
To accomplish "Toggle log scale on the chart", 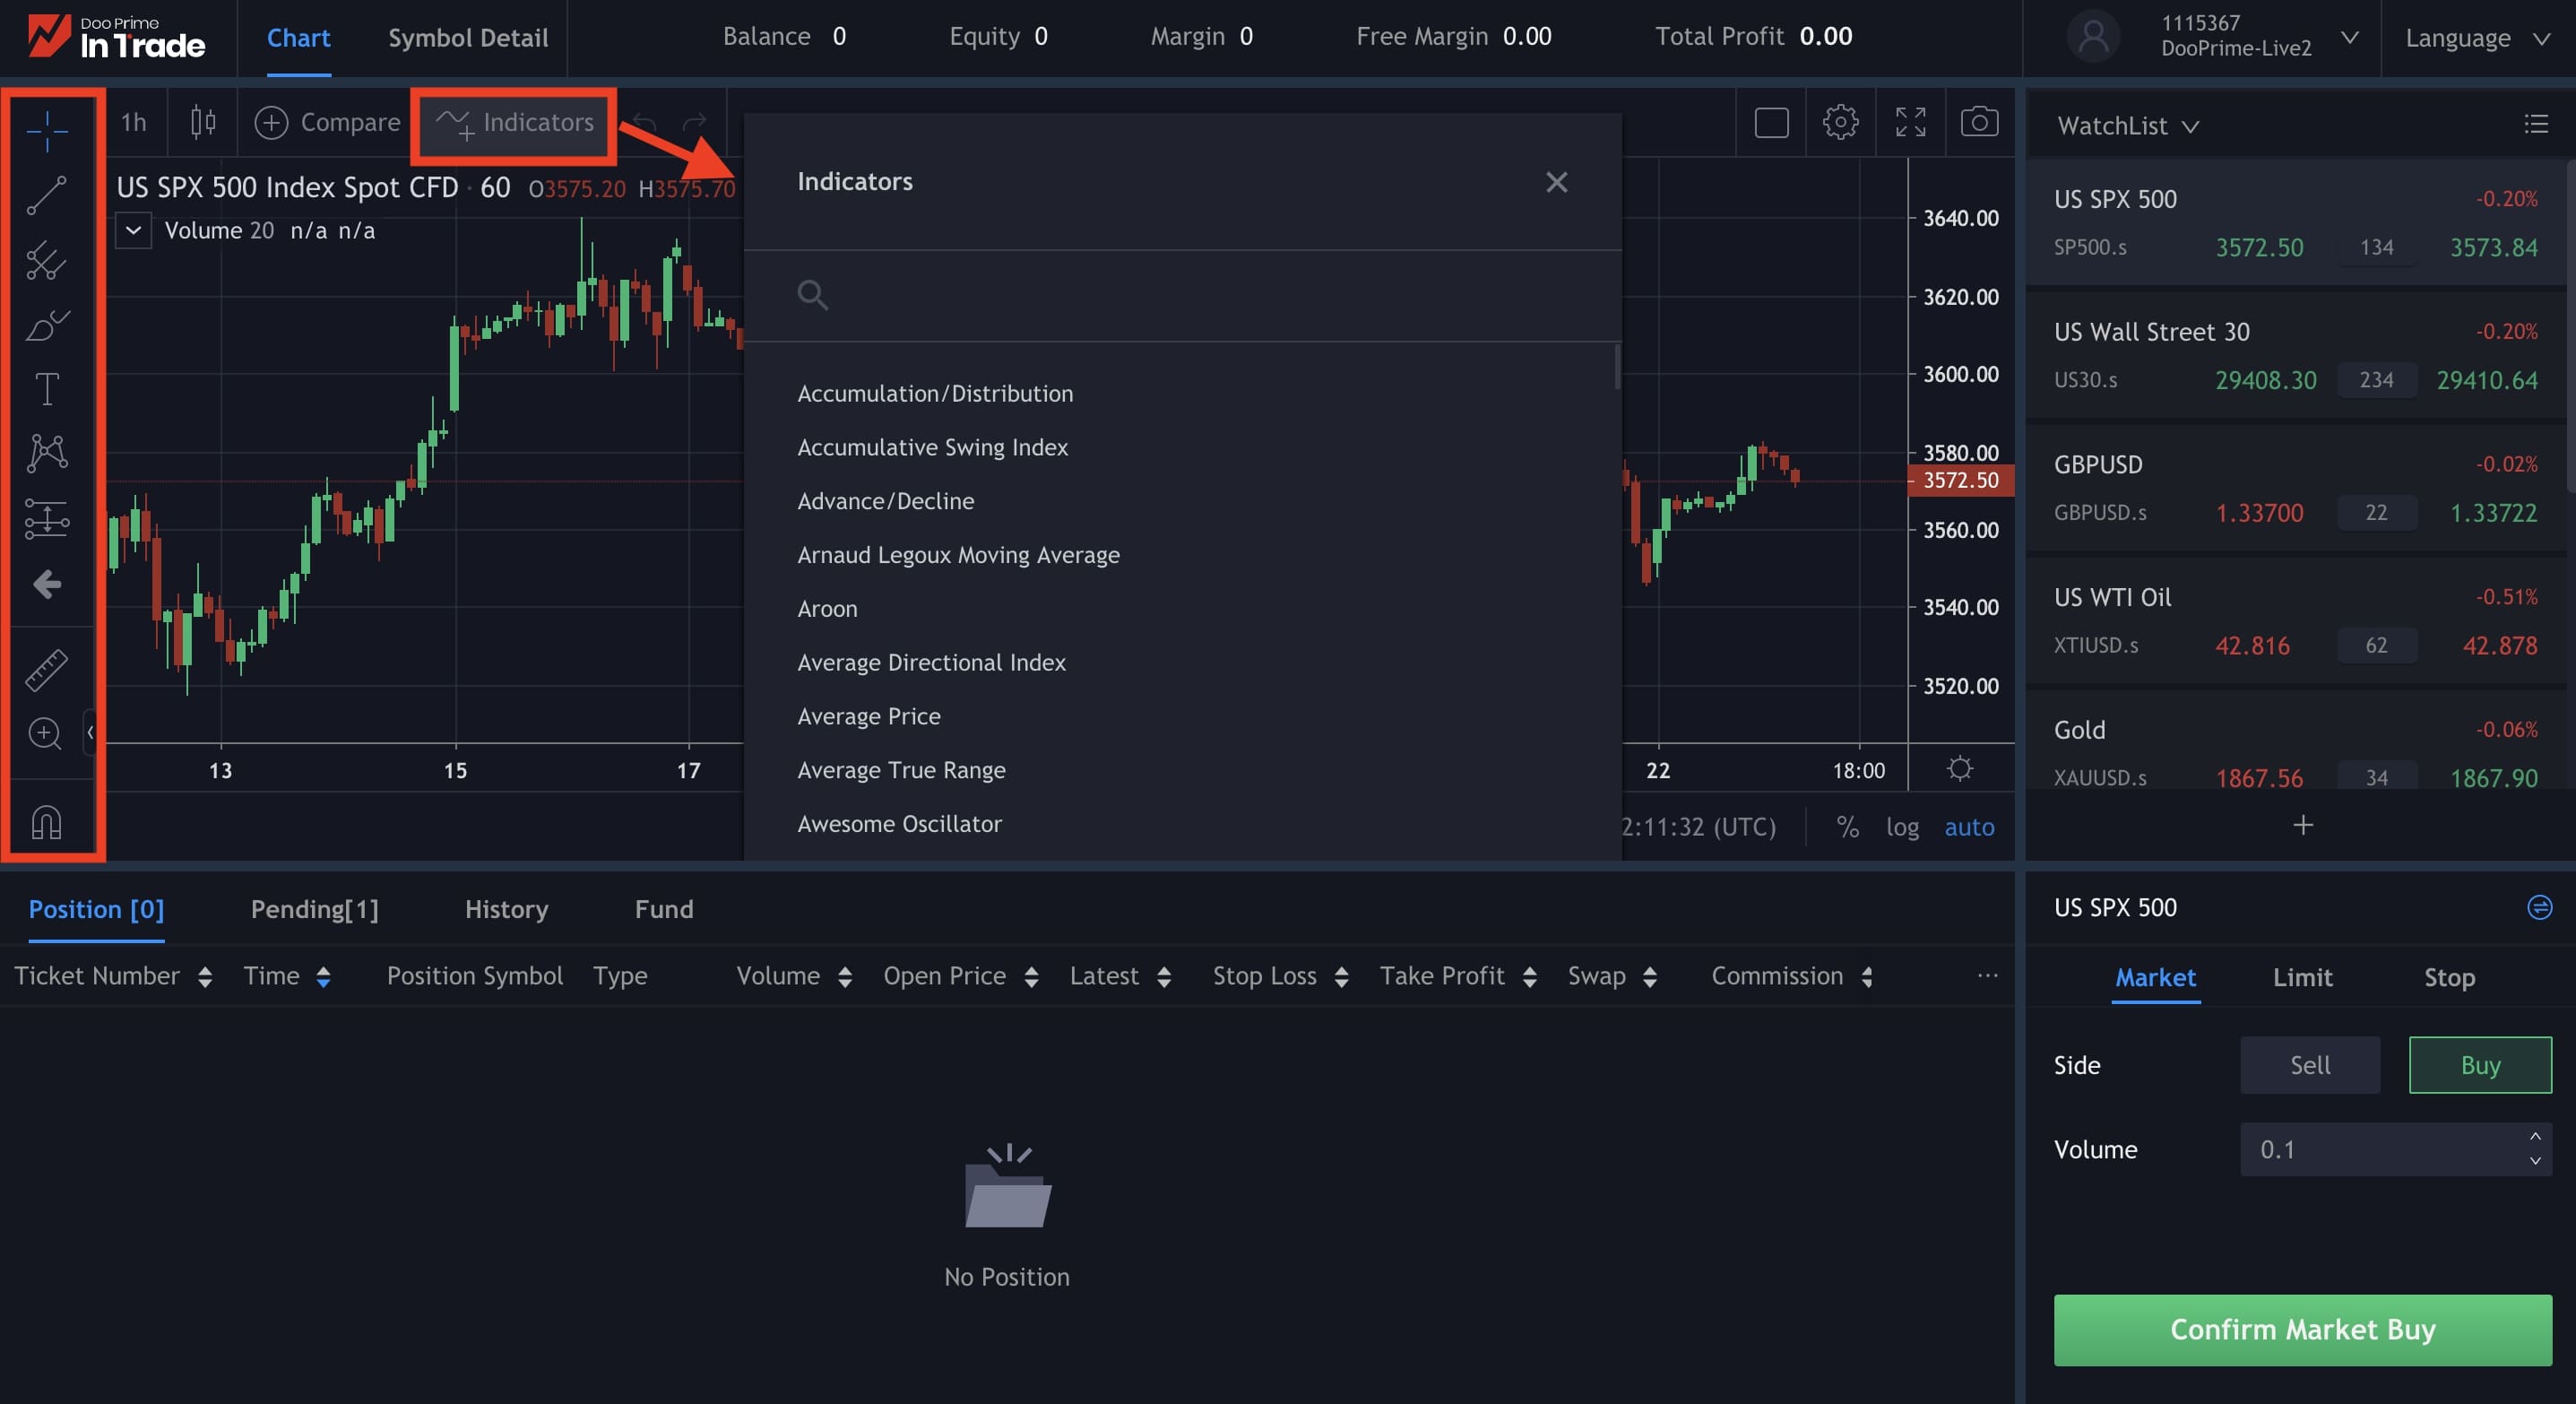I will click(x=1902, y=827).
